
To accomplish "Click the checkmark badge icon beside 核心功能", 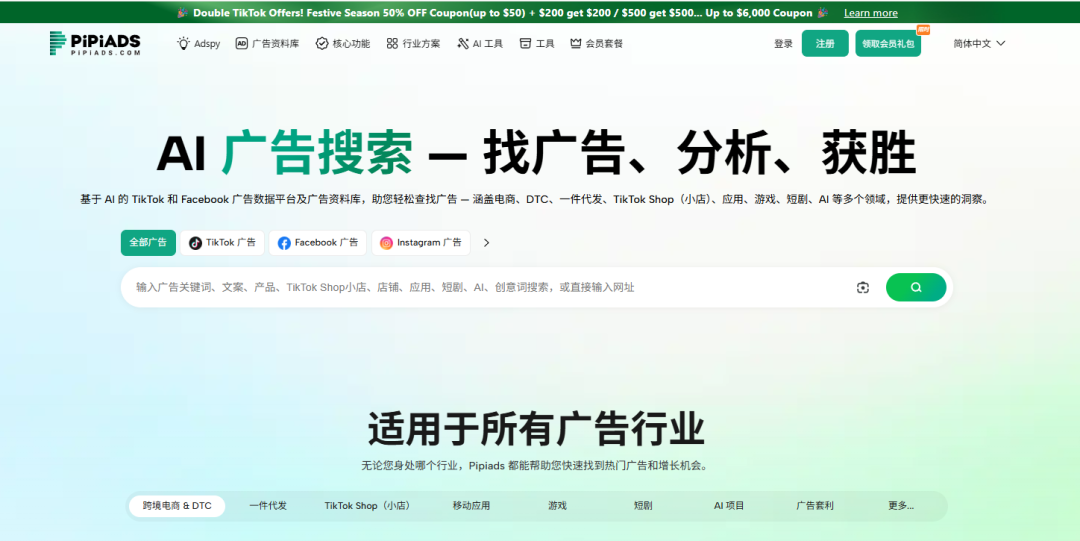I will [x=322, y=43].
